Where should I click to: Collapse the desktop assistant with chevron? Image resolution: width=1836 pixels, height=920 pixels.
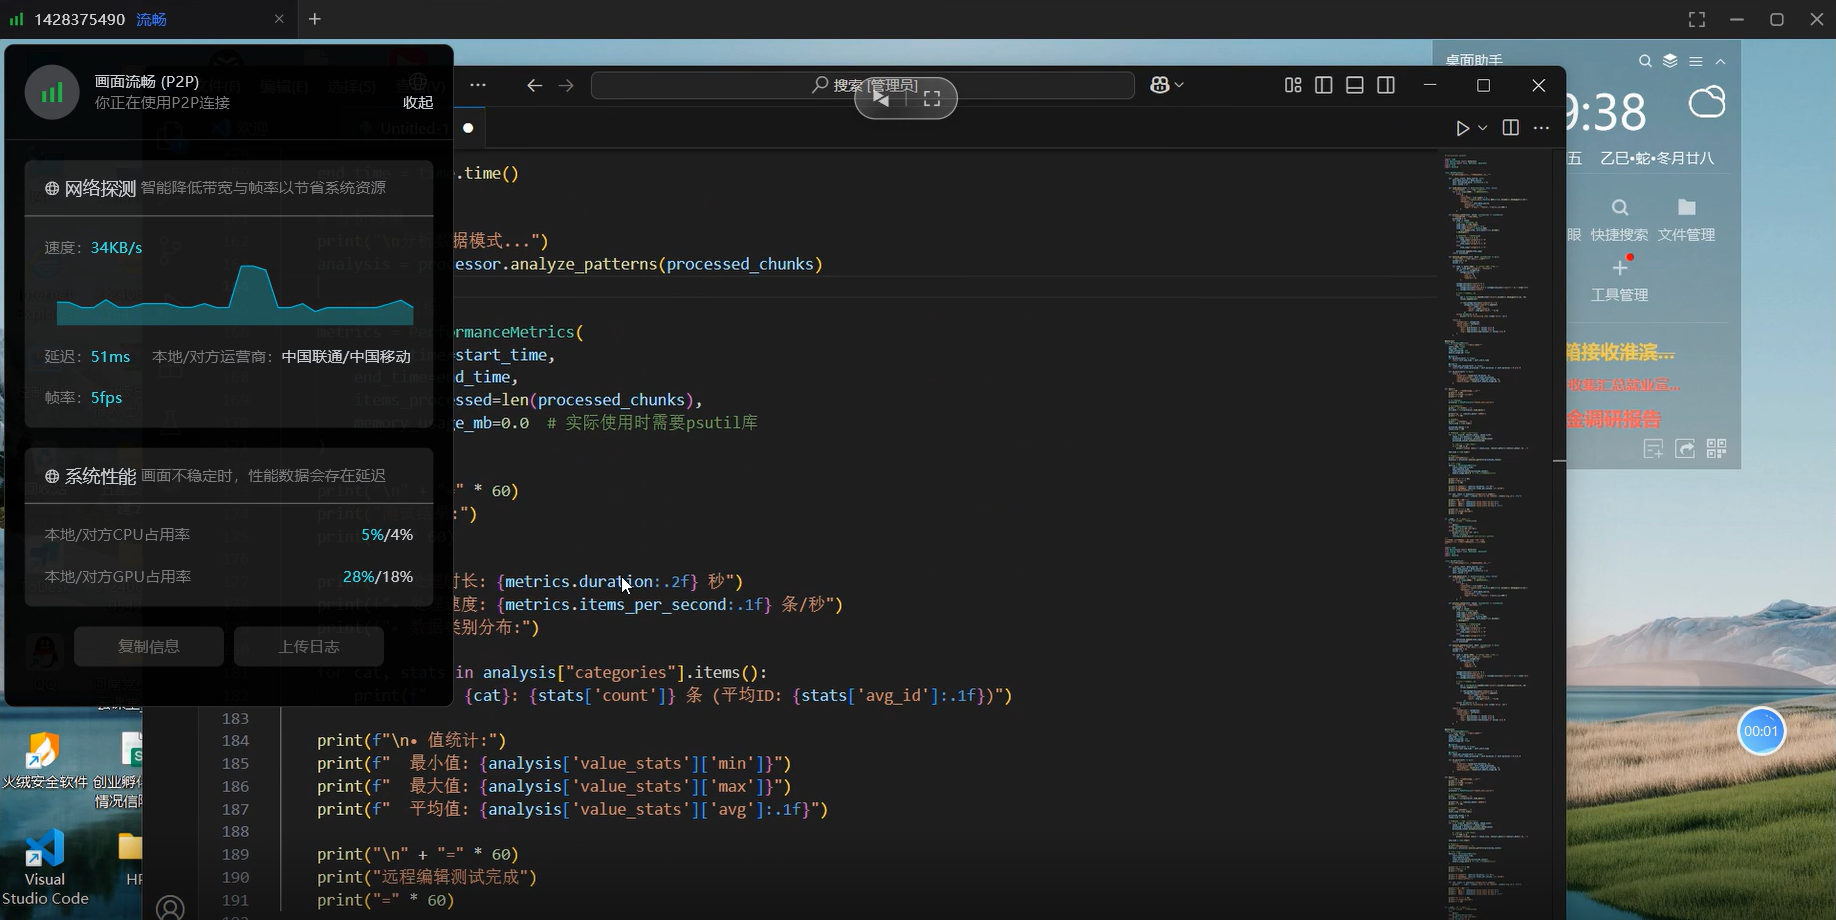coord(1721,61)
